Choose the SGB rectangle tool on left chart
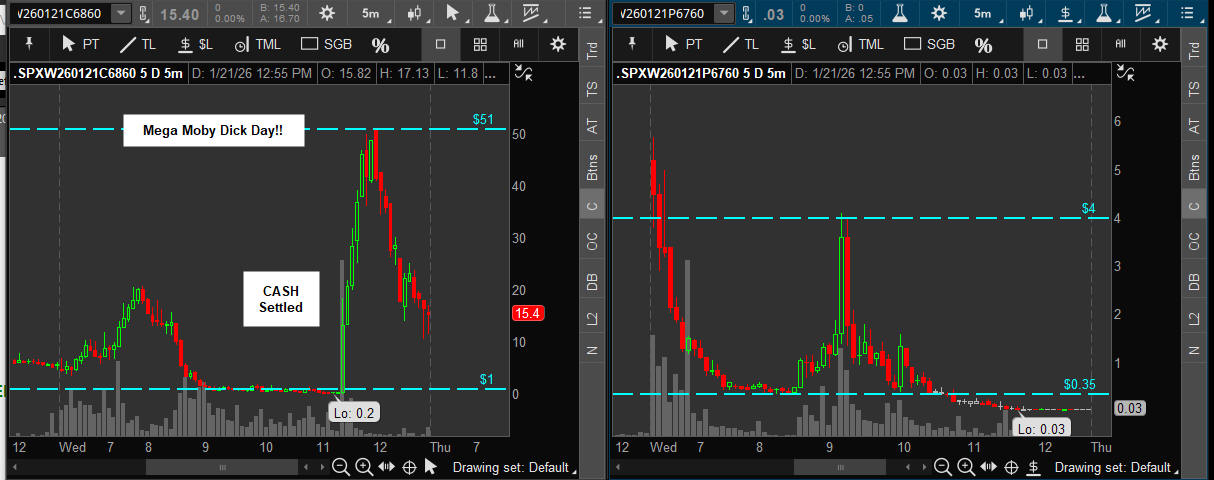1214x480 pixels. tap(327, 45)
